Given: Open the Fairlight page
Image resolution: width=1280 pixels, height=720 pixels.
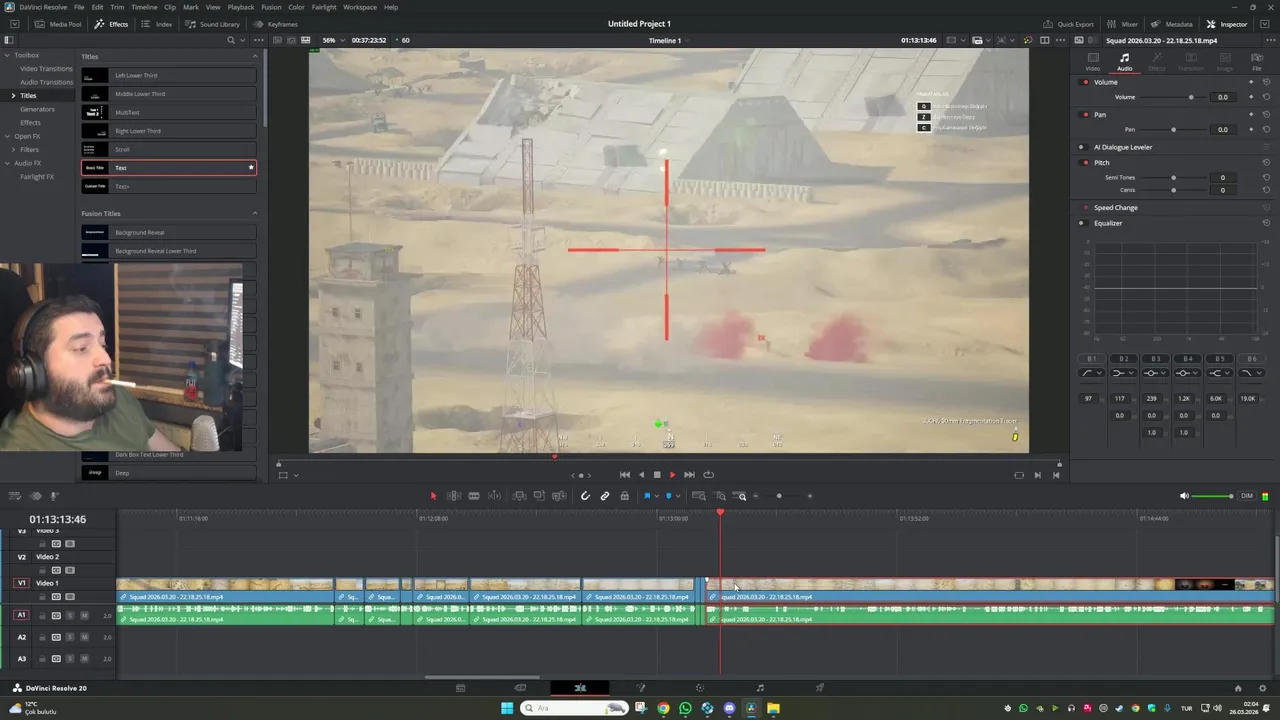Looking at the screenshot, I should coord(760,688).
